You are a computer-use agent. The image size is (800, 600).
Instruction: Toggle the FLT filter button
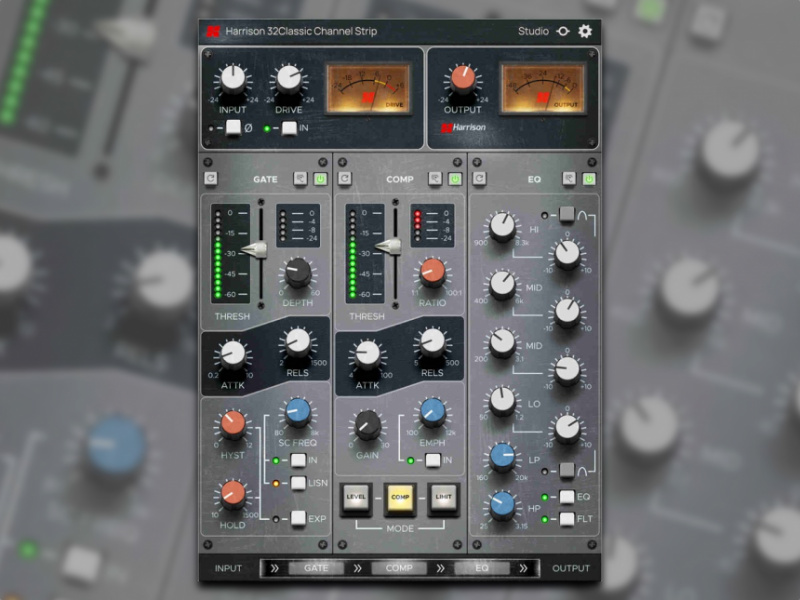pos(567,519)
